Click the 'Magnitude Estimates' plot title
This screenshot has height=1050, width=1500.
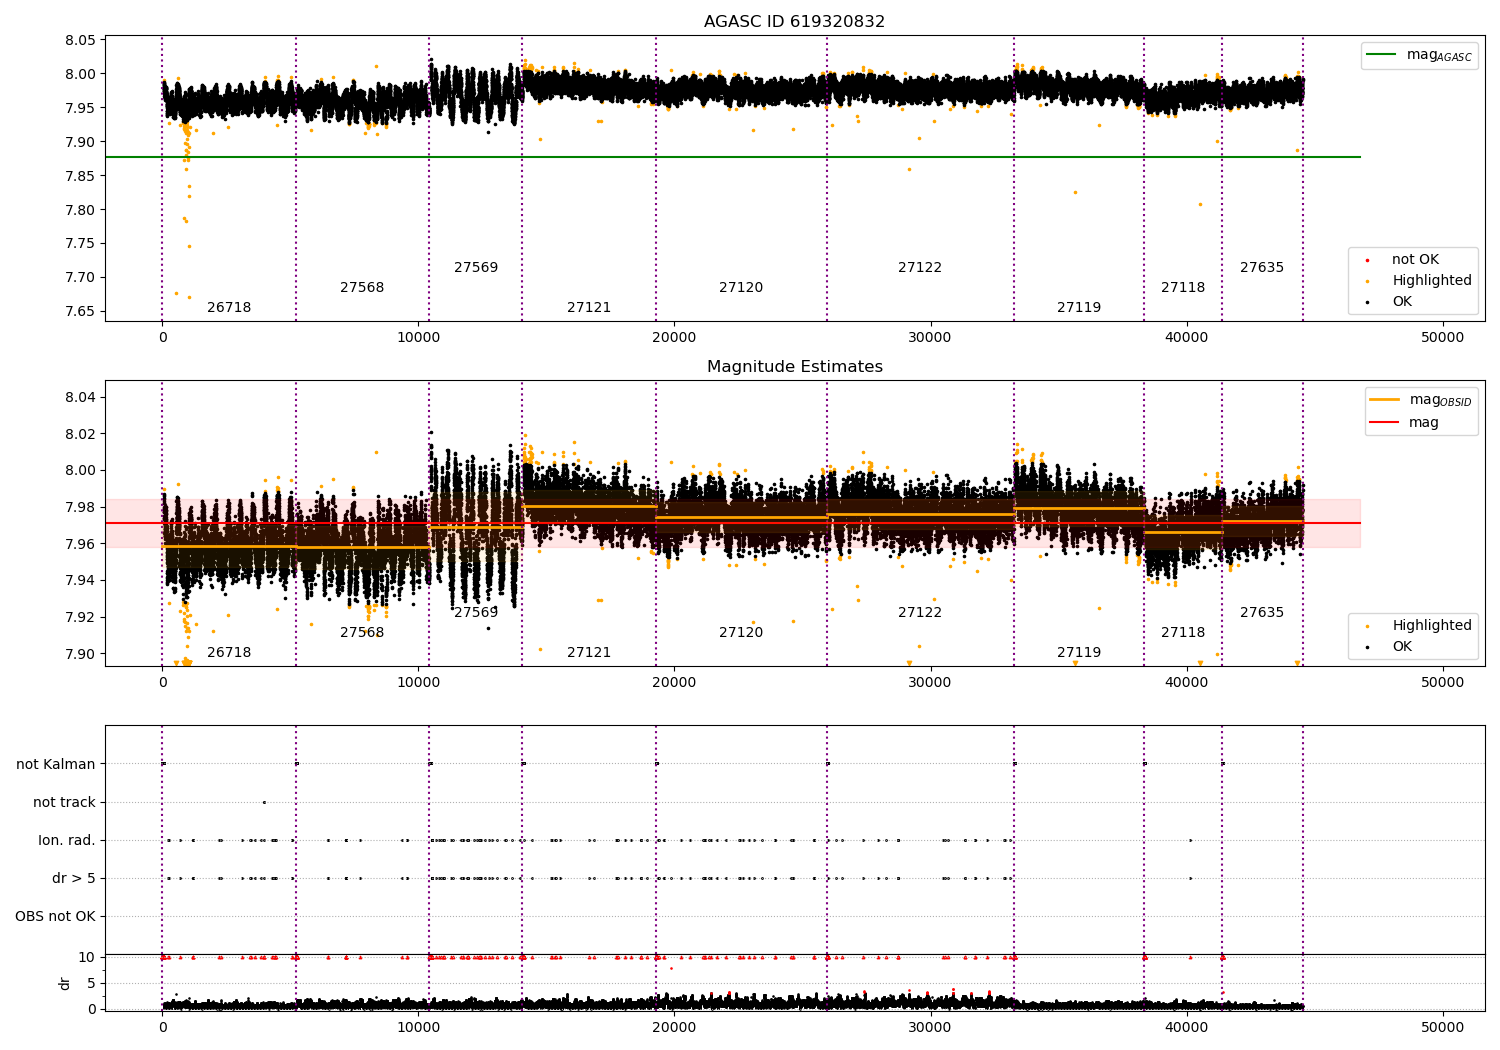point(794,367)
